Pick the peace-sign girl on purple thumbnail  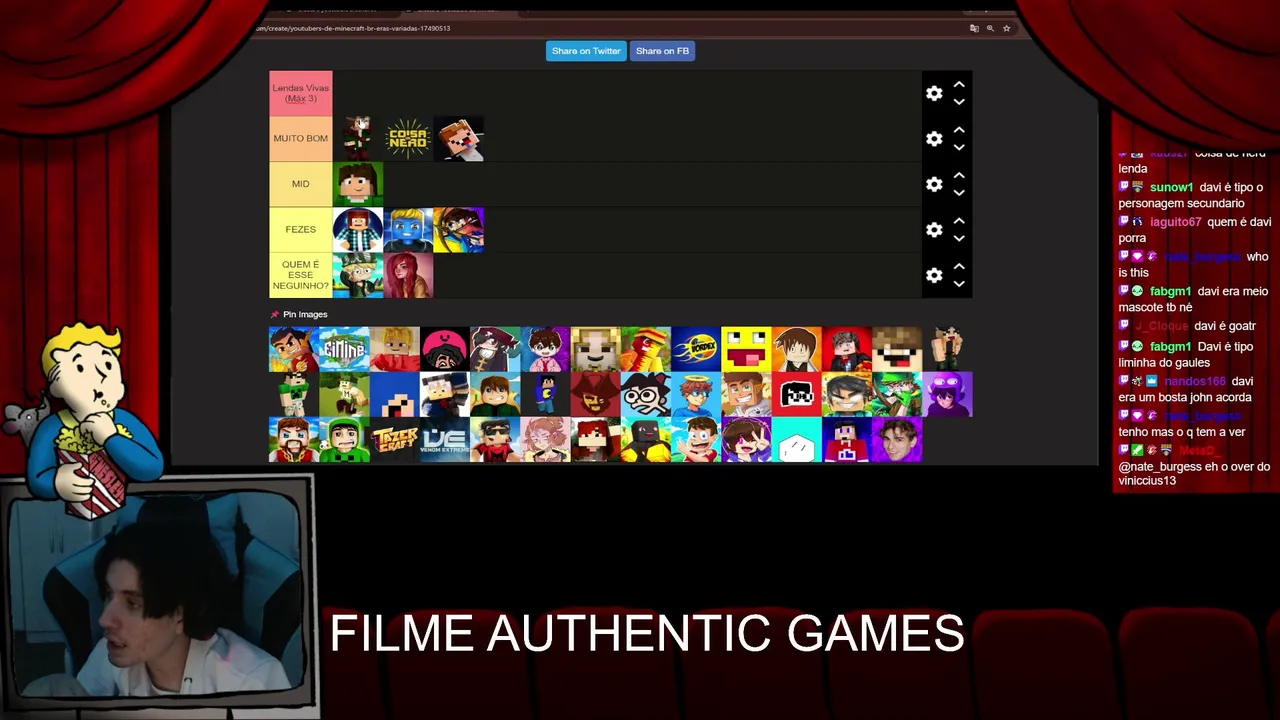pyautogui.click(x=746, y=440)
